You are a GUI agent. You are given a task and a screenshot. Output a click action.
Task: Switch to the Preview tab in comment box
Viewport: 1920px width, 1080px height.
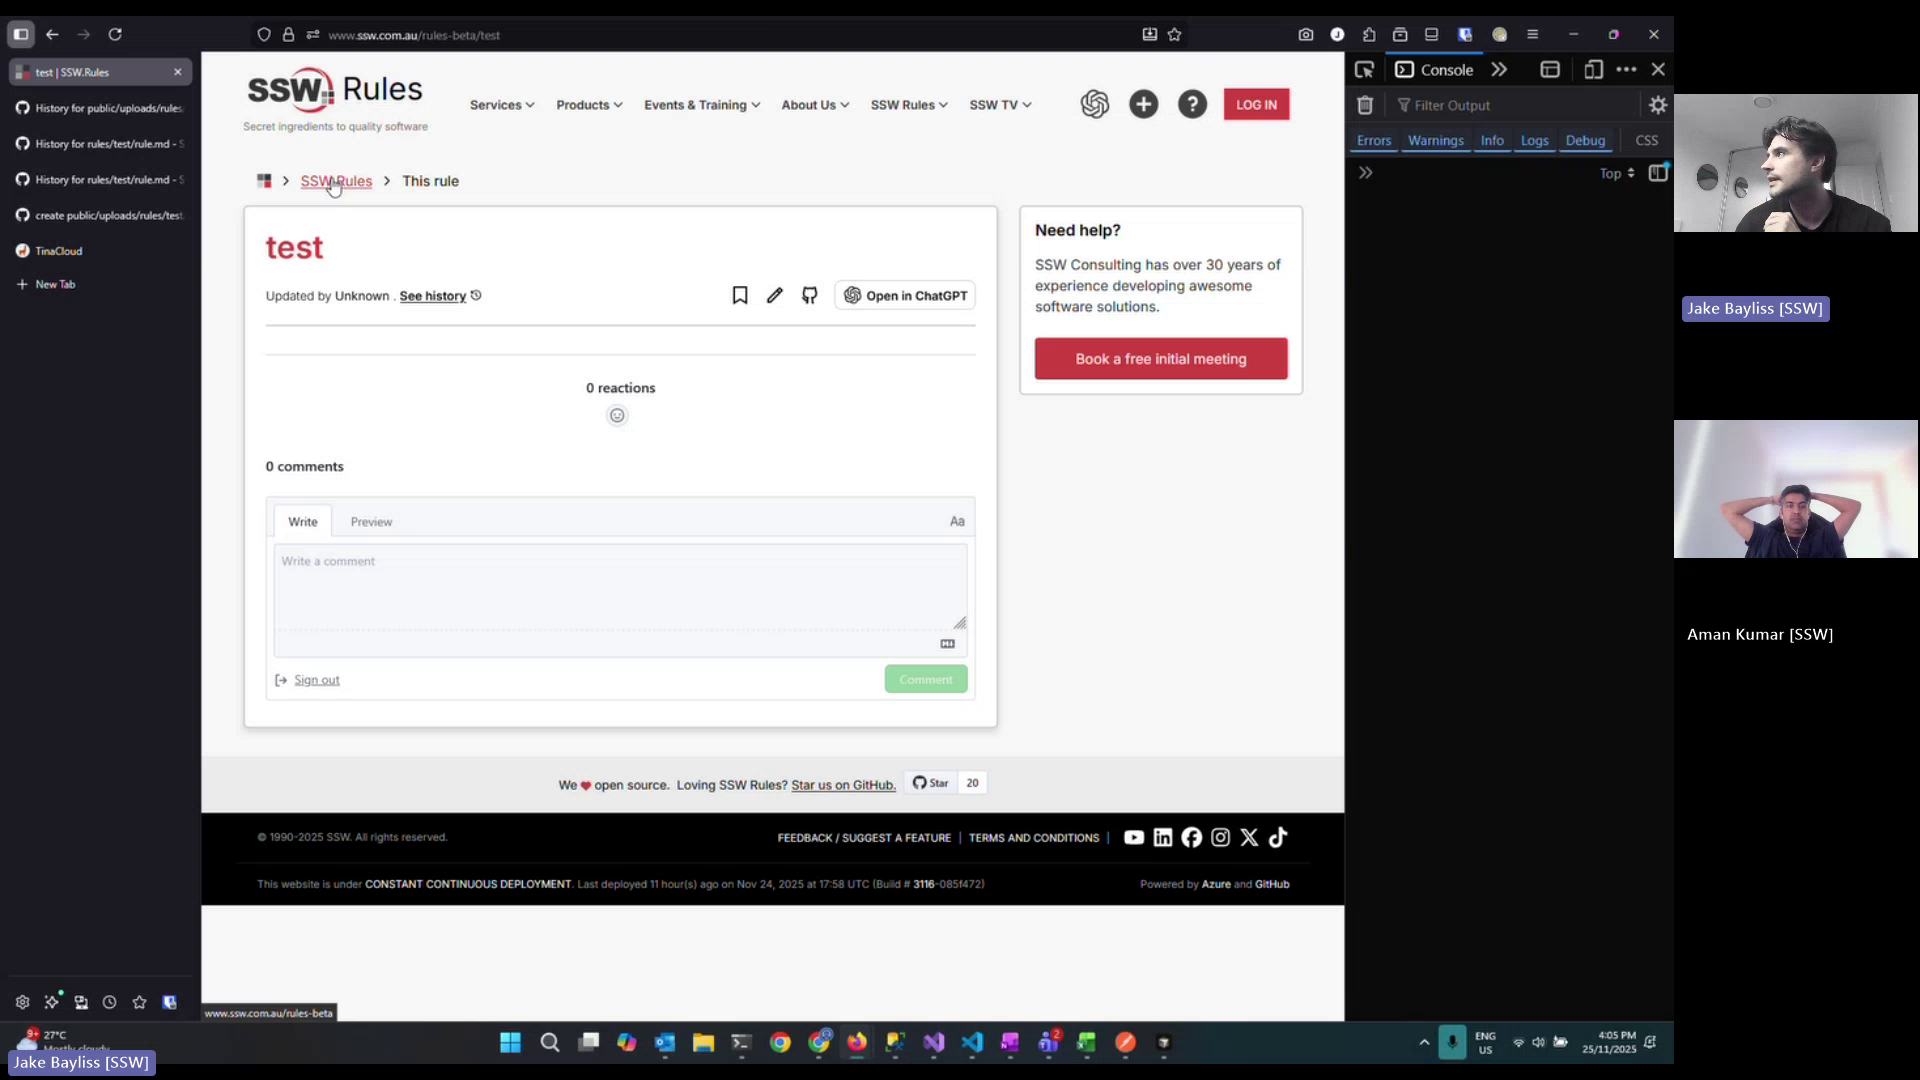pyautogui.click(x=371, y=521)
